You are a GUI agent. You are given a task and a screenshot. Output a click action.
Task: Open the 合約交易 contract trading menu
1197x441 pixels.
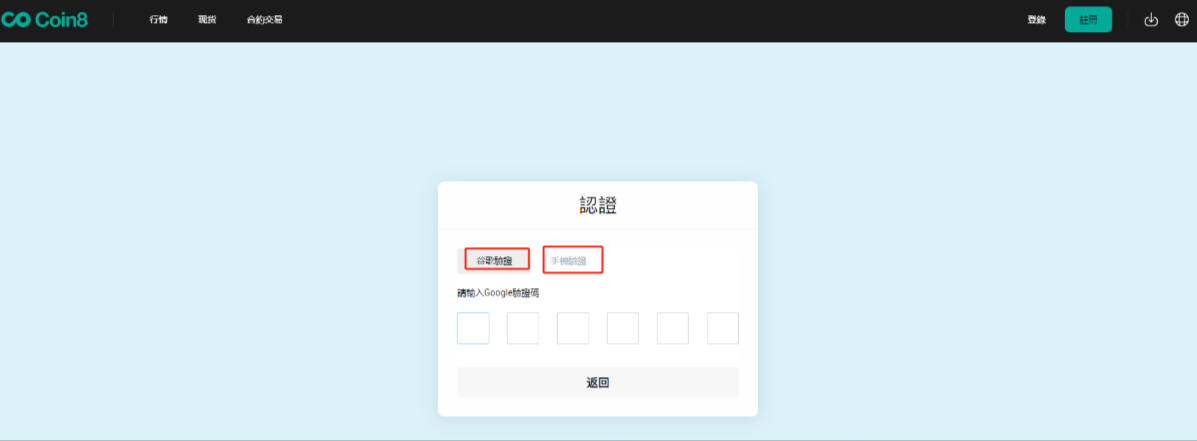coord(264,20)
